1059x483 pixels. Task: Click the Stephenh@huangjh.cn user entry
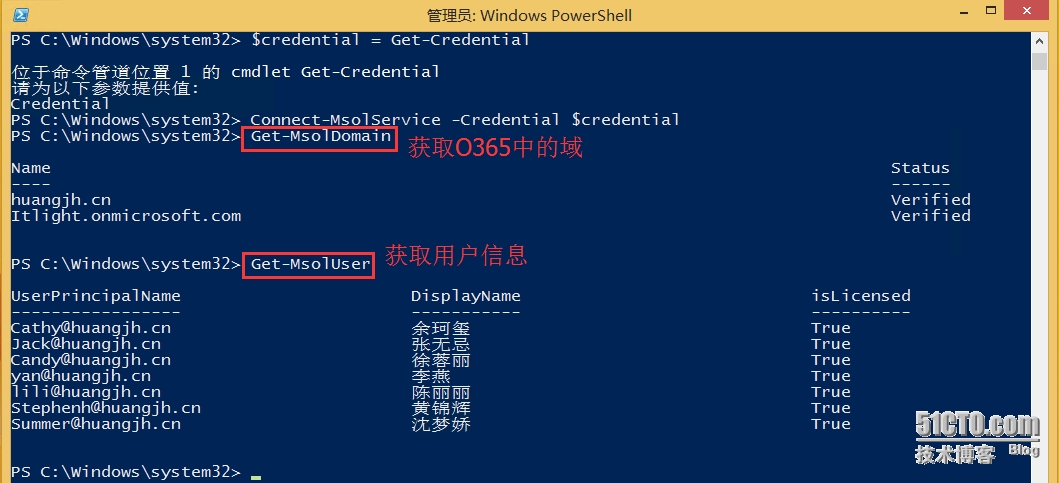pyautogui.click(x=106, y=408)
